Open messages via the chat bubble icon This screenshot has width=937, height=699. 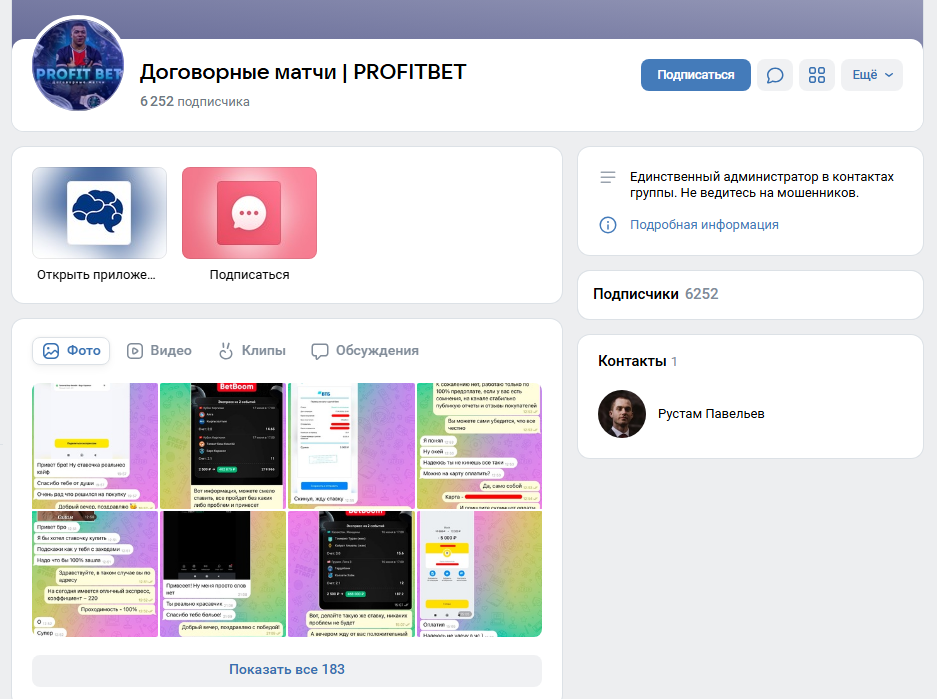pos(774,75)
